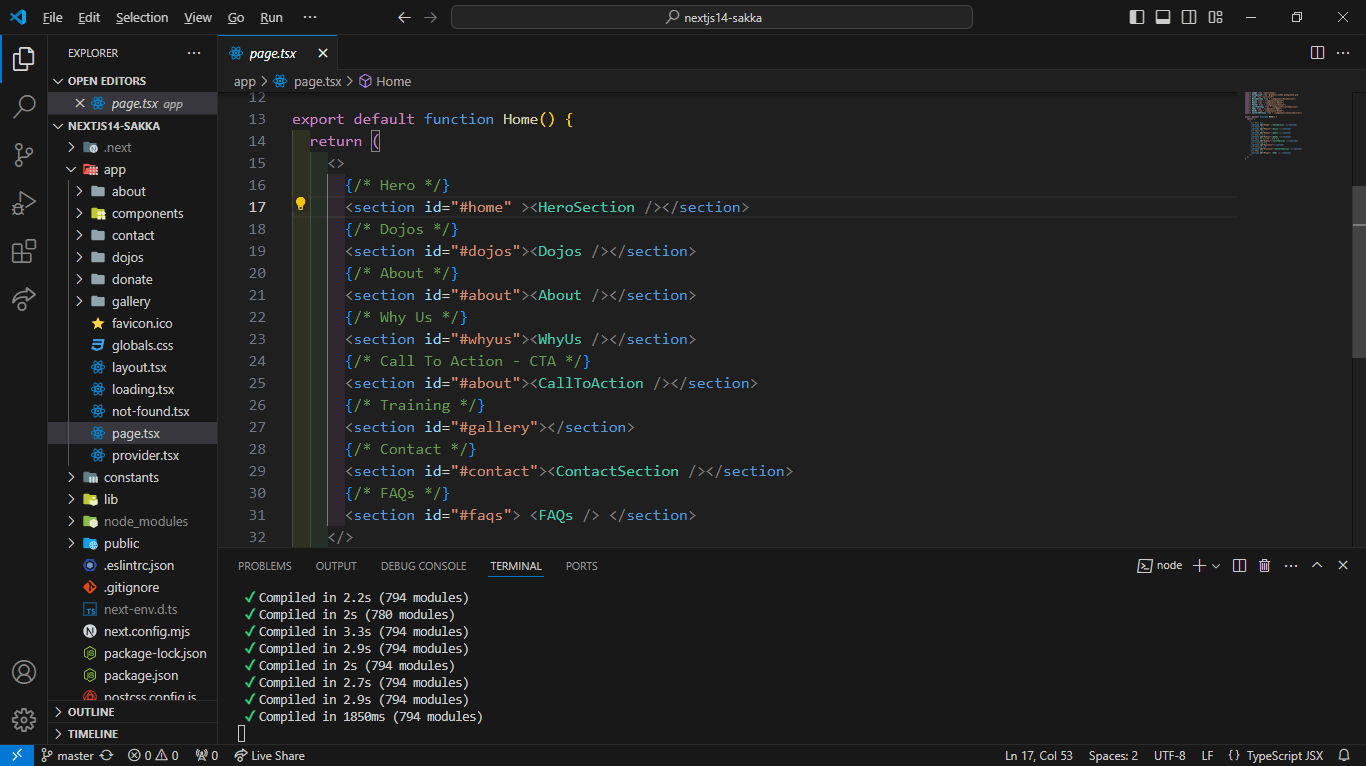Expand the components folder
The height and width of the screenshot is (766, 1366).
tap(147, 213)
